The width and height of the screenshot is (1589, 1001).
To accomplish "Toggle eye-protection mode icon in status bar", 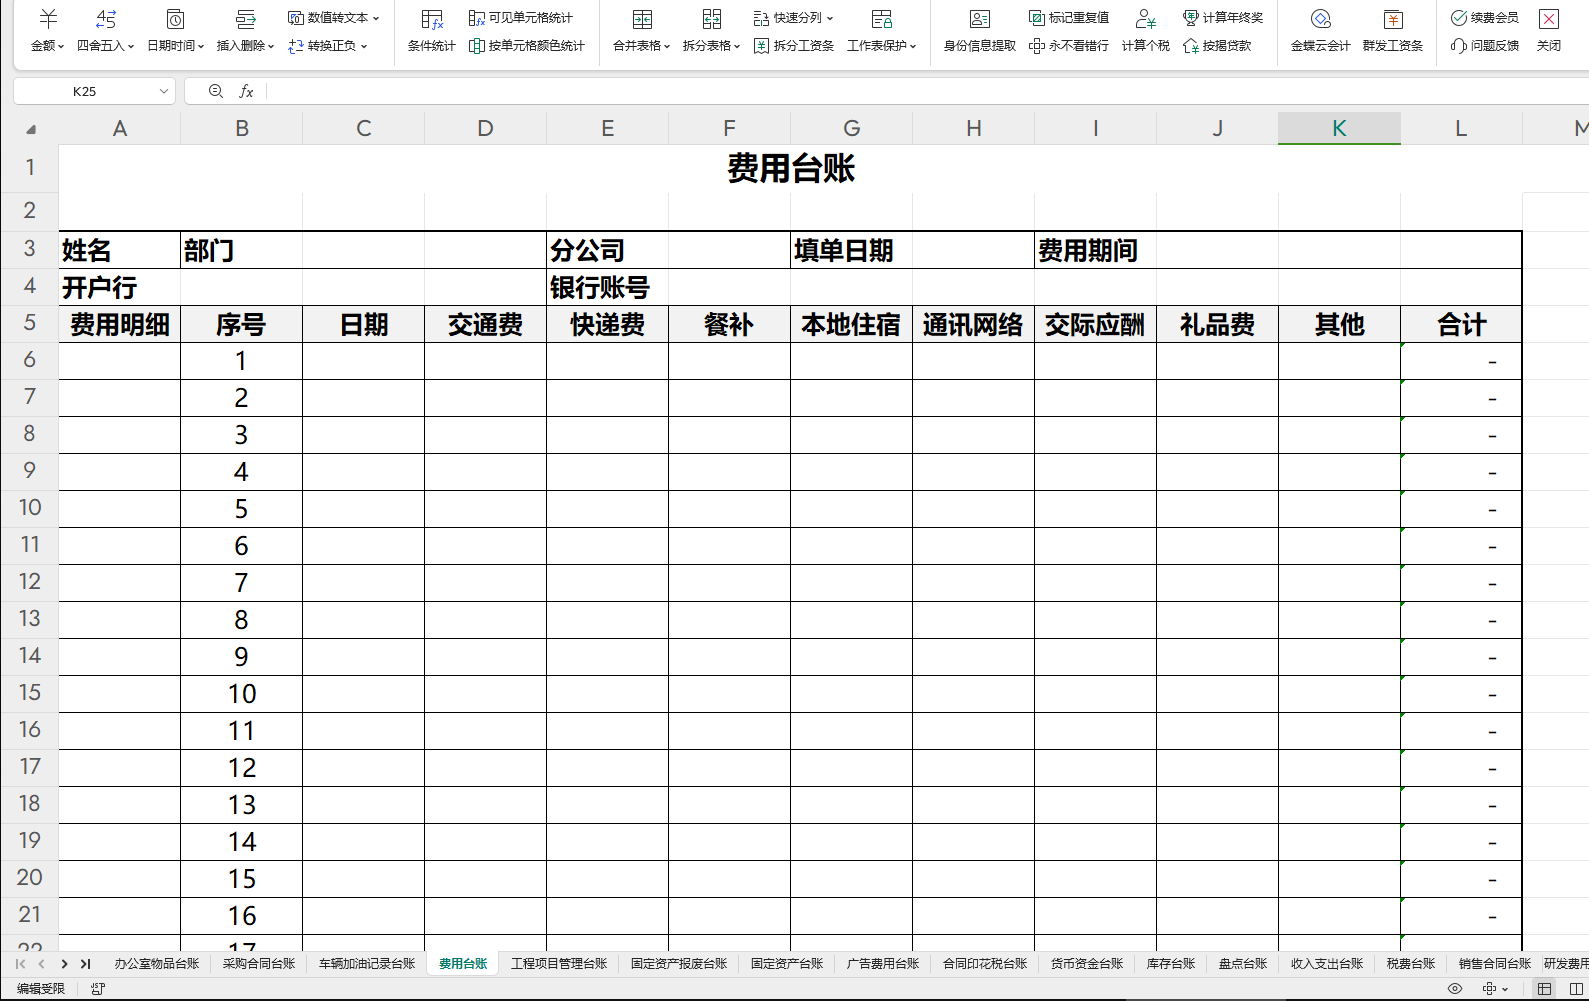I will click(1455, 989).
